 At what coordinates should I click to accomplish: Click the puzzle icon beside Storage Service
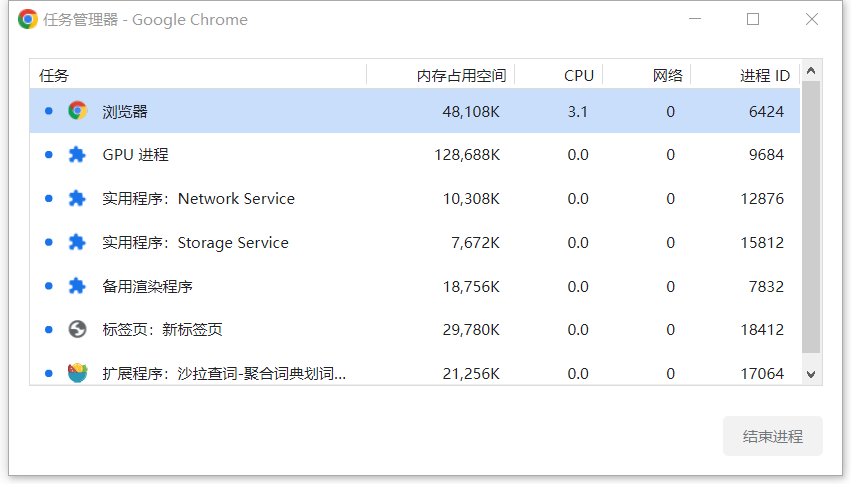click(x=77, y=242)
